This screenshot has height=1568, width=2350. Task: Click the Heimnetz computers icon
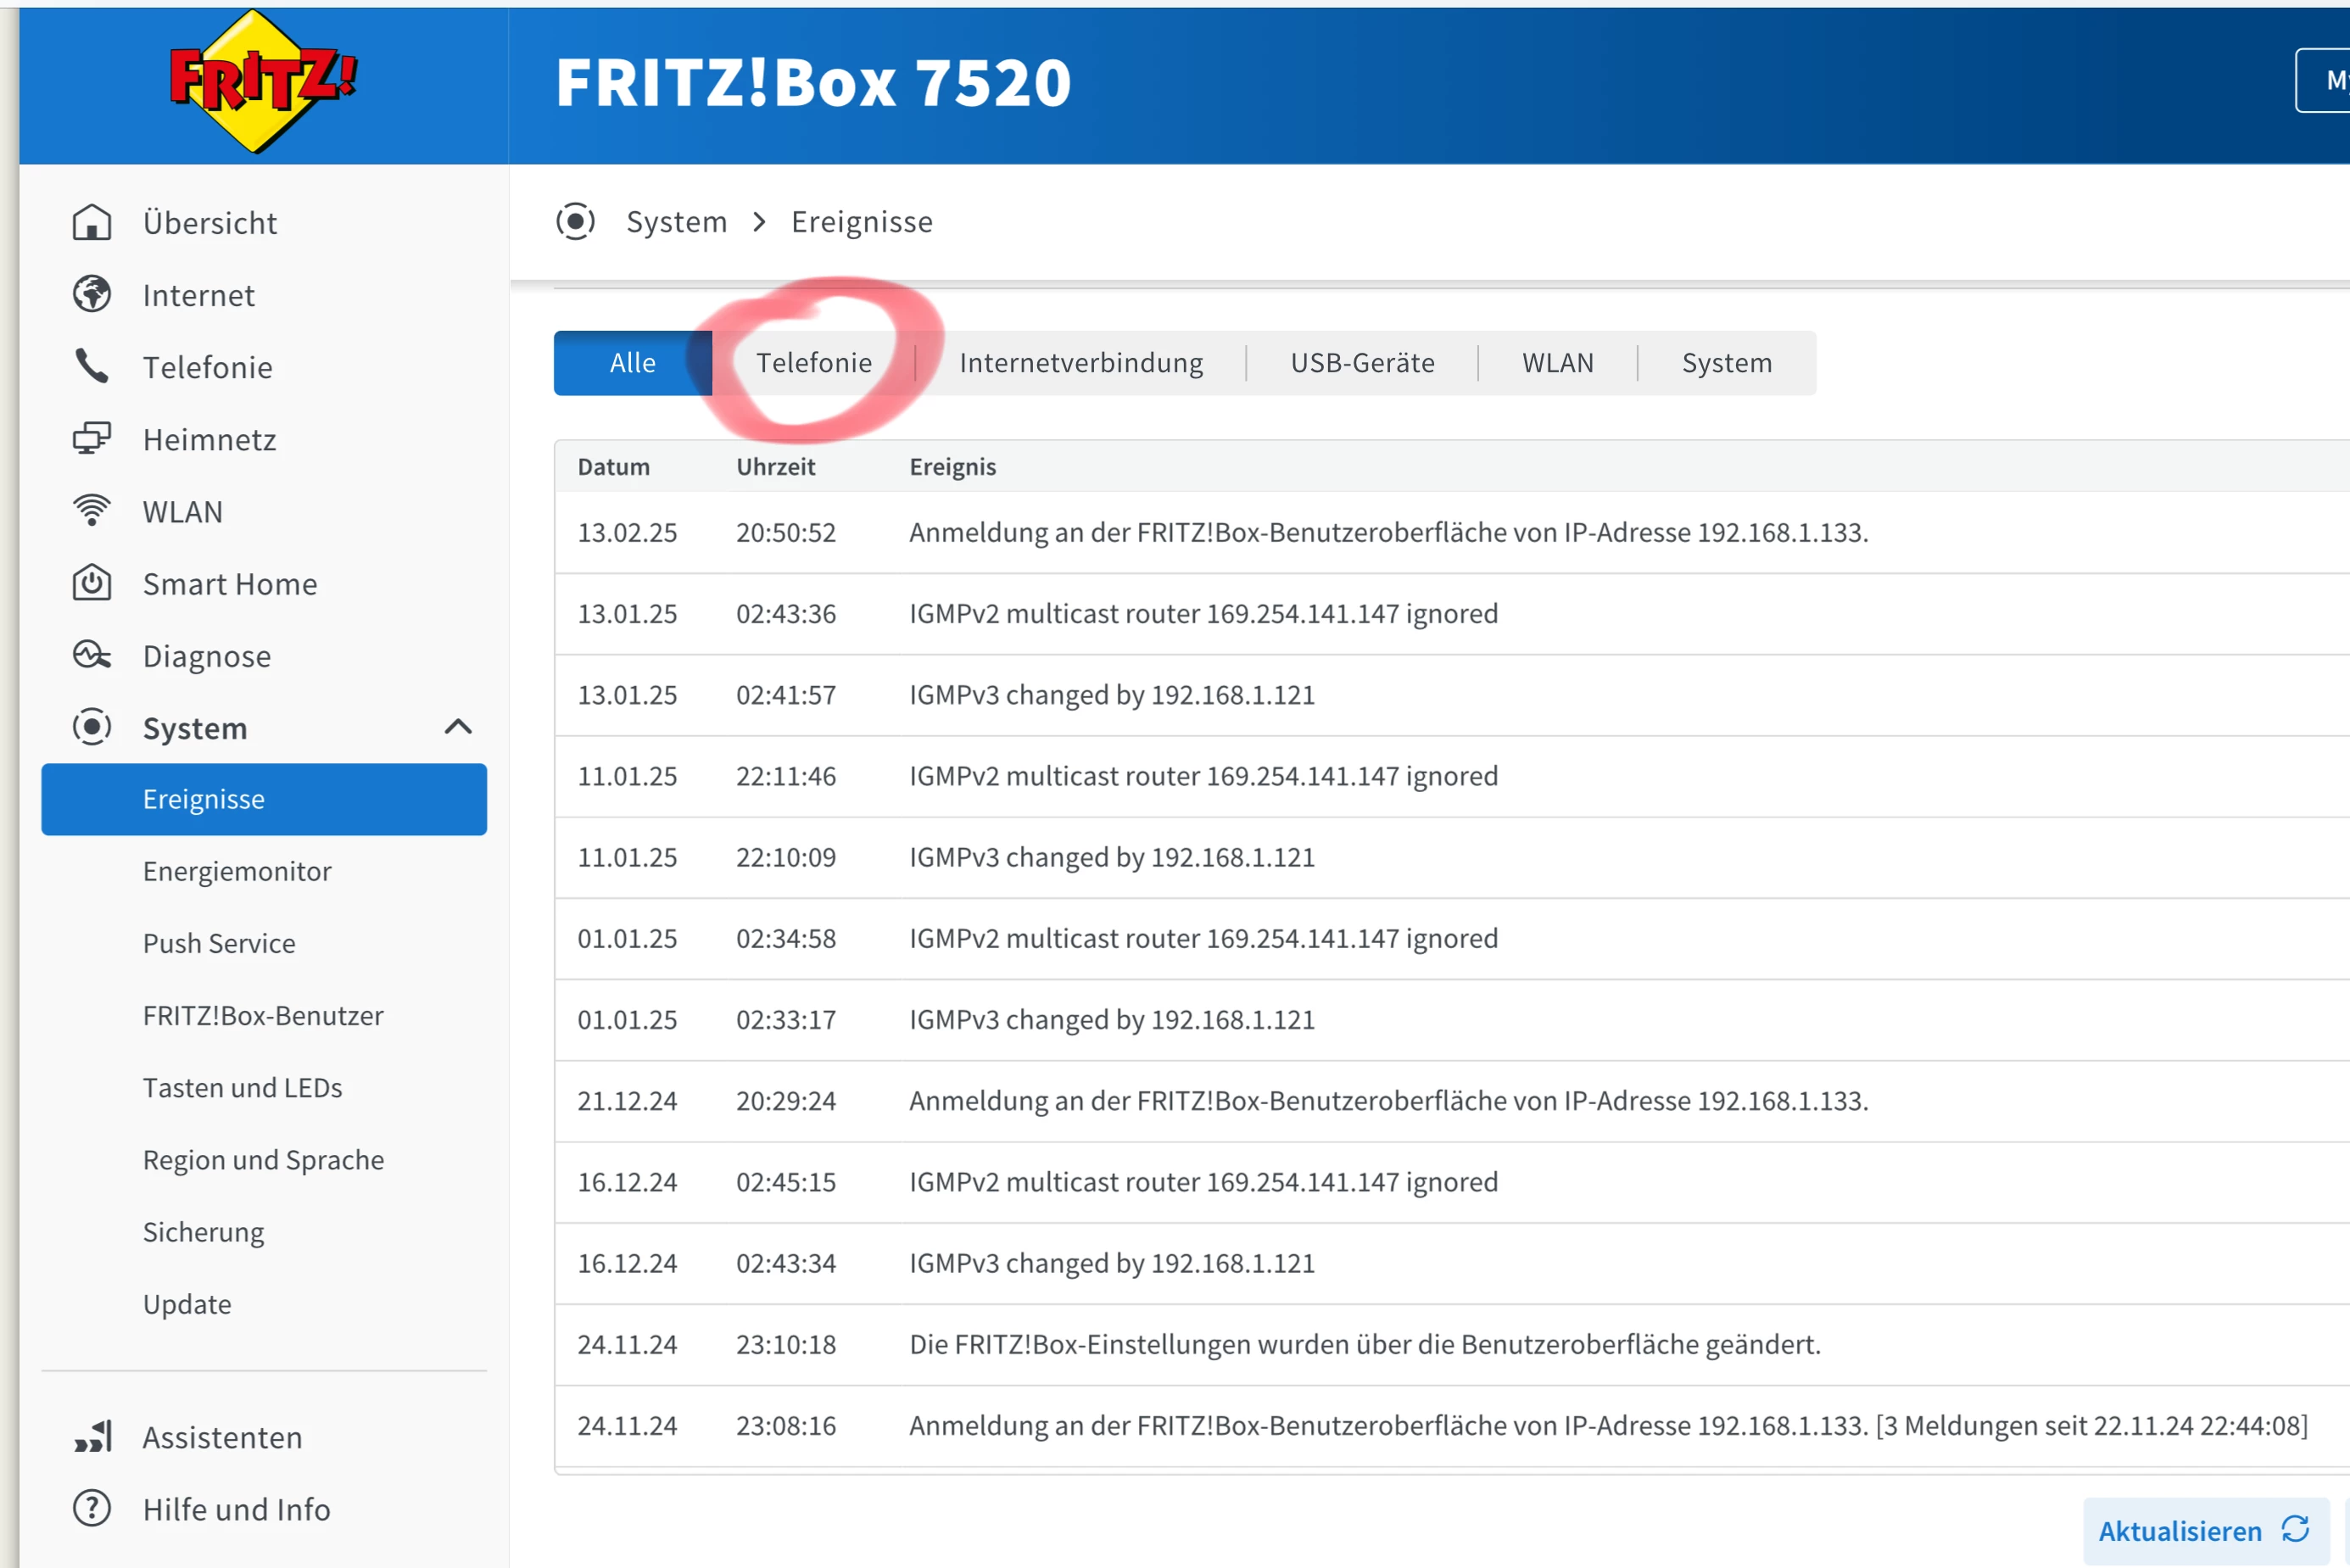(x=92, y=439)
